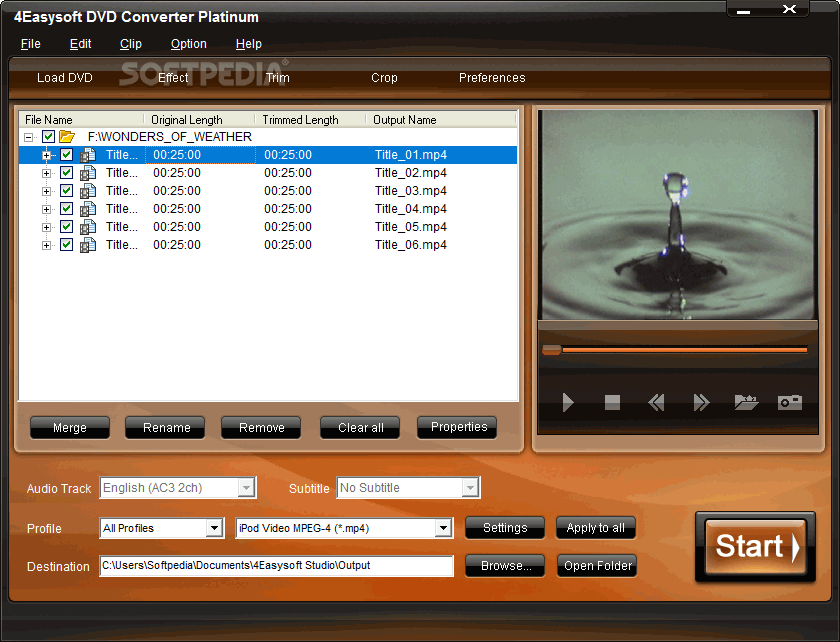Open the Option menu
Viewport: 840px width, 642px height.
point(189,44)
